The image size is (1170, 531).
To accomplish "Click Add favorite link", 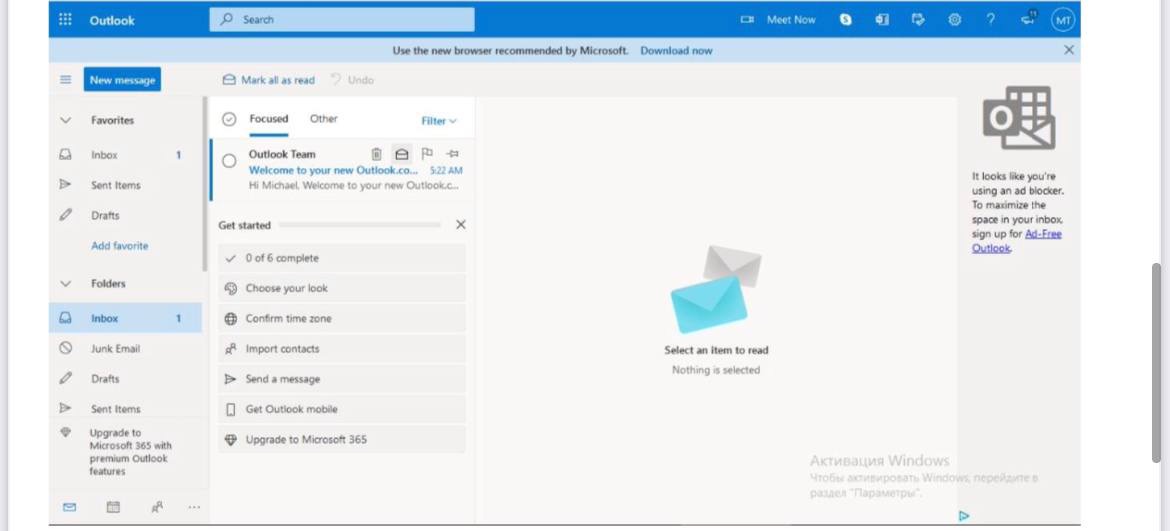I will click(x=119, y=245).
